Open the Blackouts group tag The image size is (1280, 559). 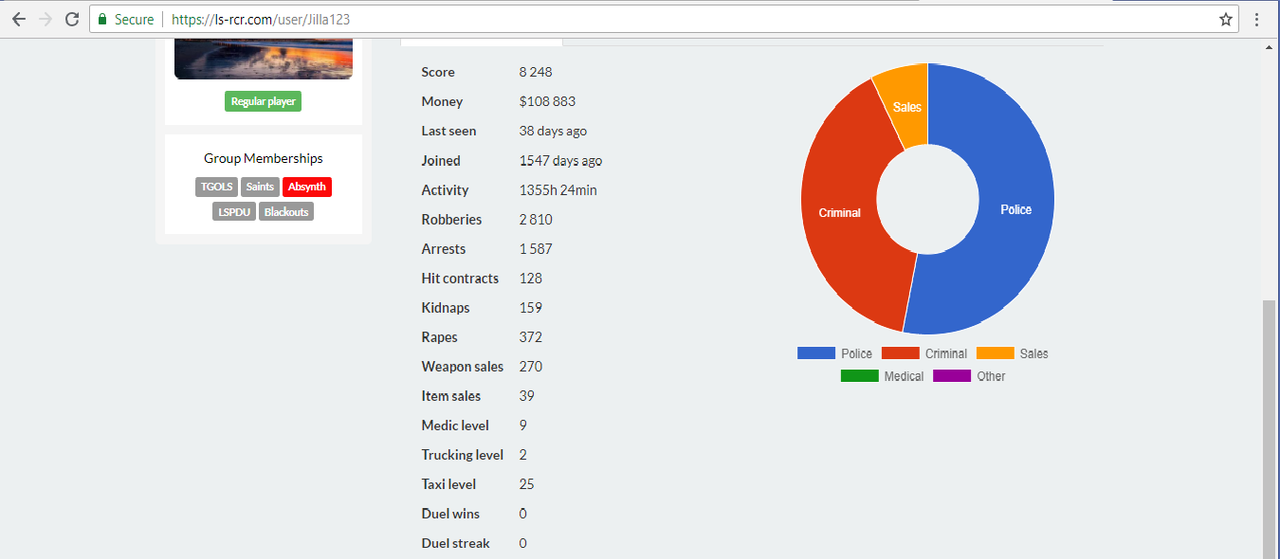(286, 212)
